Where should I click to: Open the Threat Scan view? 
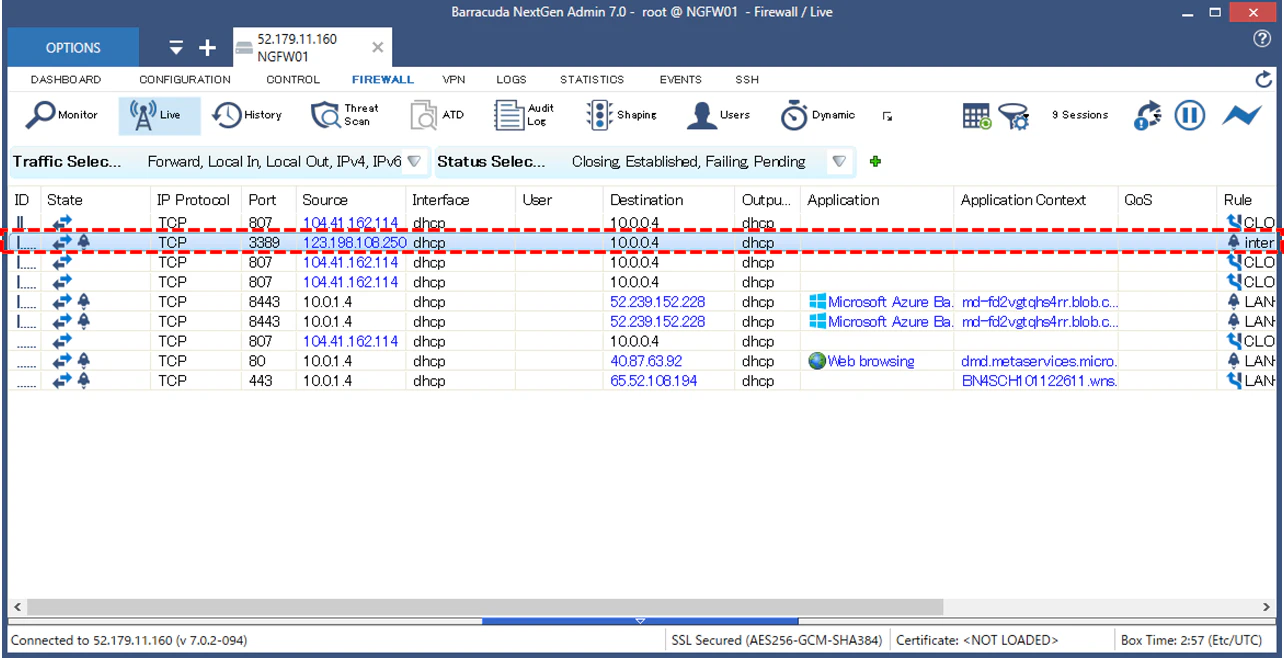(345, 115)
